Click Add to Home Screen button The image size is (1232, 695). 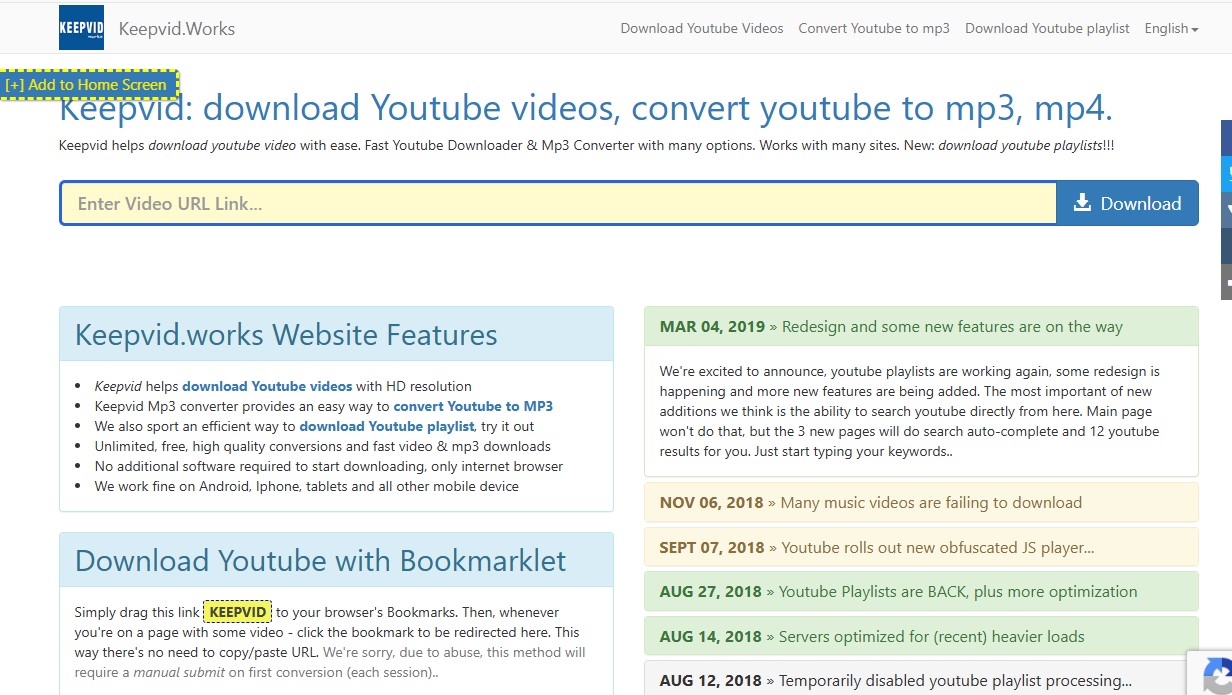tap(88, 85)
